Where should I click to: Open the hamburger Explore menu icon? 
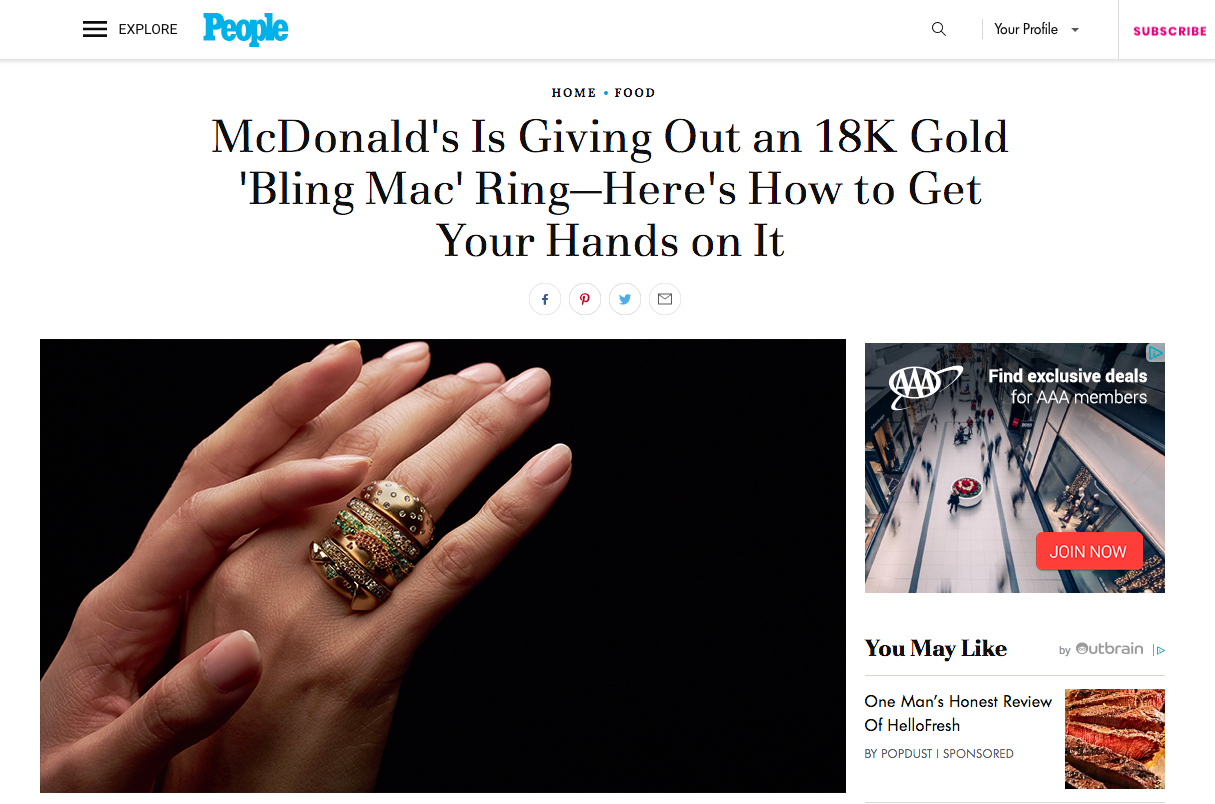pyautogui.click(x=95, y=29)
